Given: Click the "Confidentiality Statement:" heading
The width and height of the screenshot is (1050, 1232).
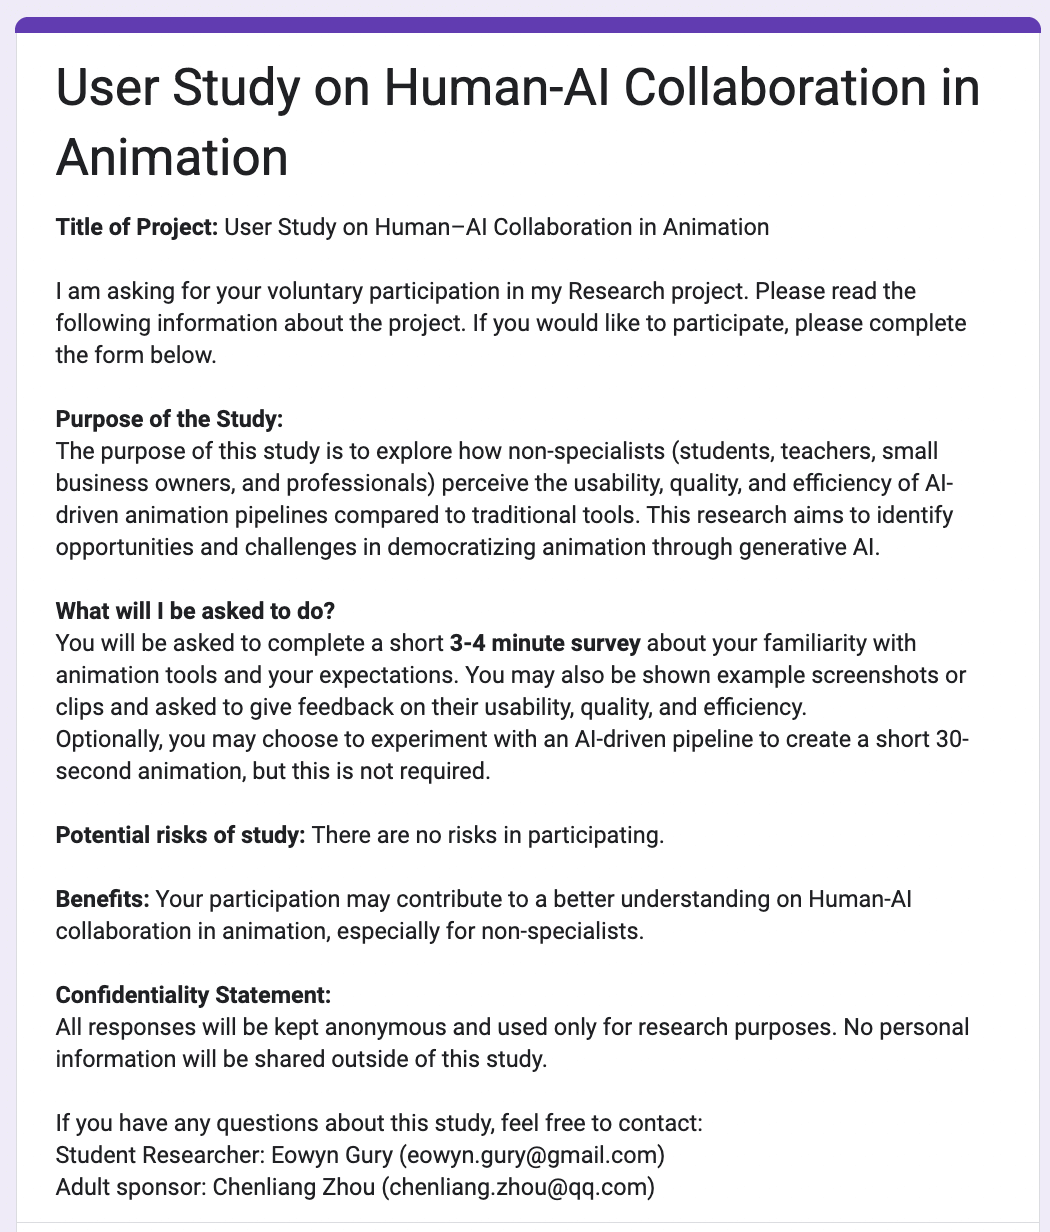Looking at the screenshot, I should point(193,996).
